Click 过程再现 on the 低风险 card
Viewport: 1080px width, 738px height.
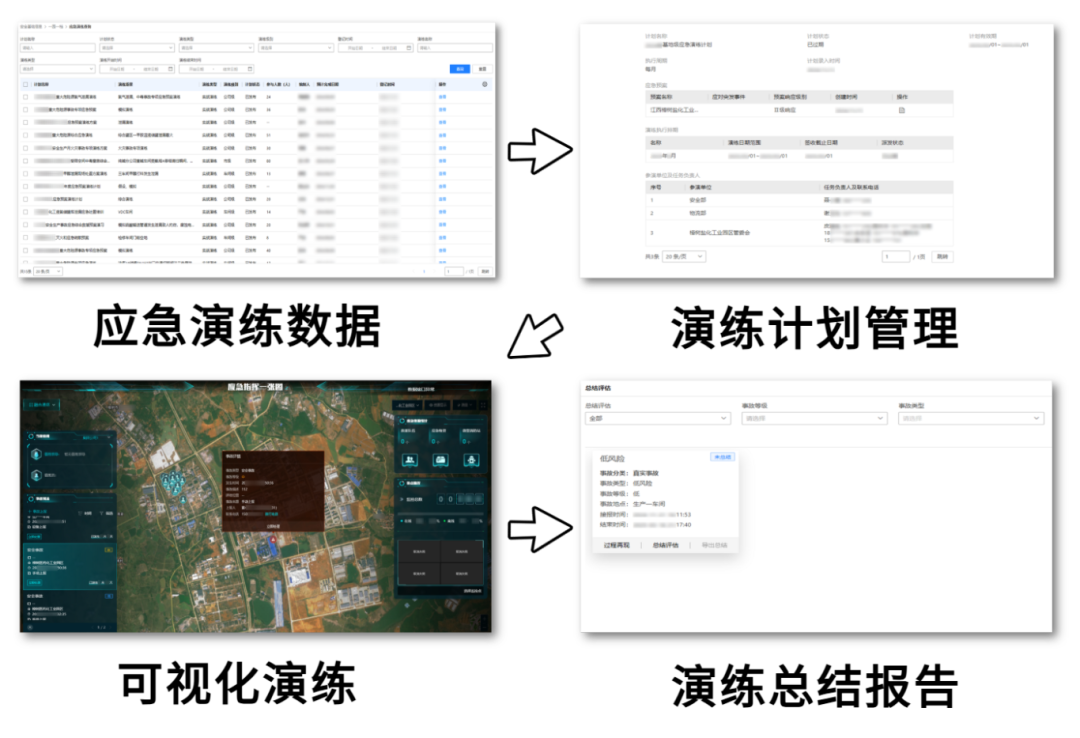pyautogui.click(x=617, y=545)
